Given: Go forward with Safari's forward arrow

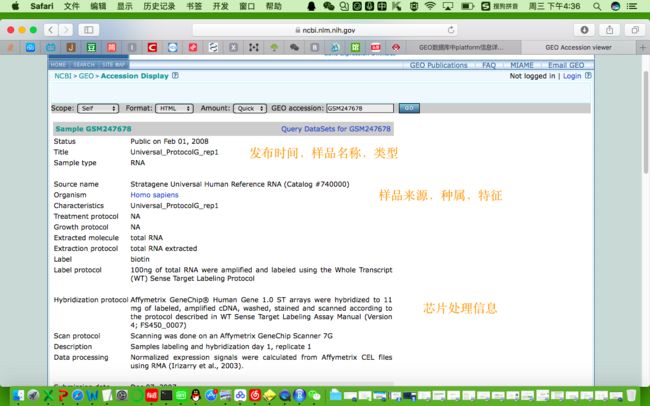Looking at the screenshot, I should pyautogui.click(x=65, y=30).
